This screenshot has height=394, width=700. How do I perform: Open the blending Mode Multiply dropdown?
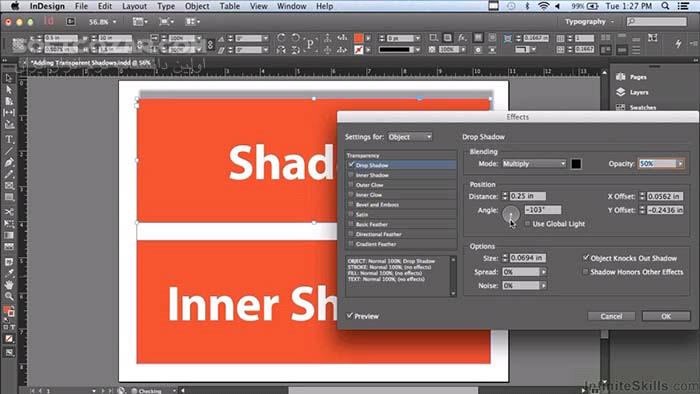[534, 164]
